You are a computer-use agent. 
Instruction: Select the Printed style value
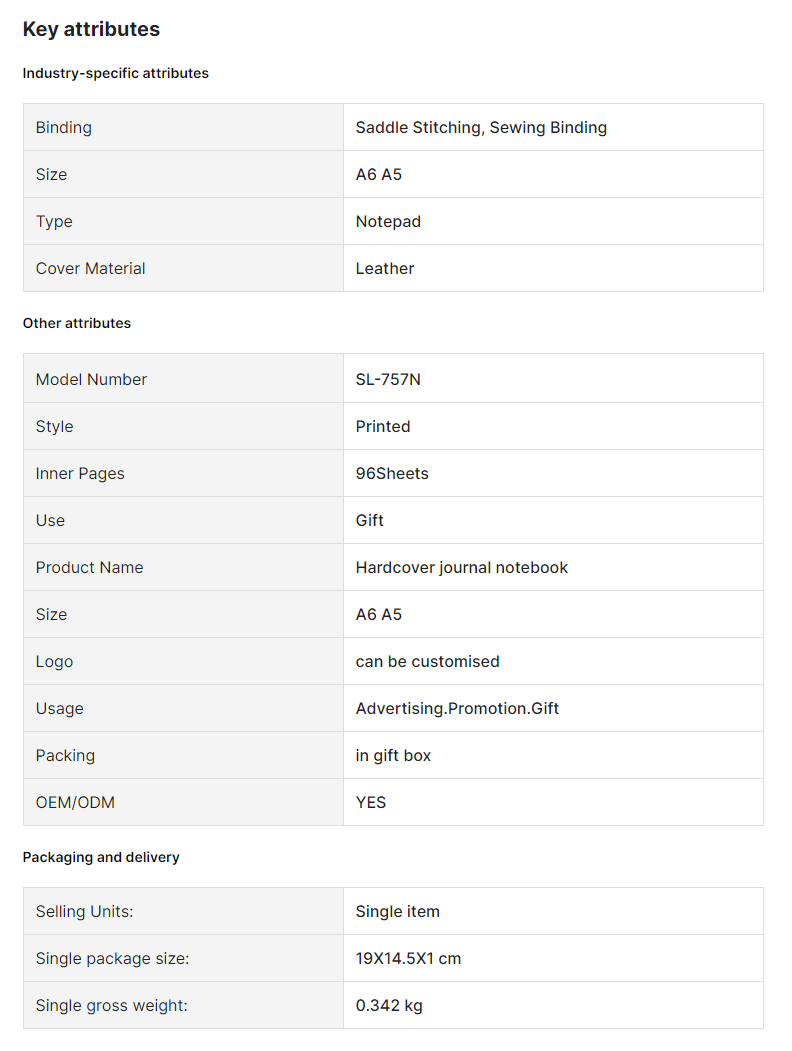click(383, 426)
